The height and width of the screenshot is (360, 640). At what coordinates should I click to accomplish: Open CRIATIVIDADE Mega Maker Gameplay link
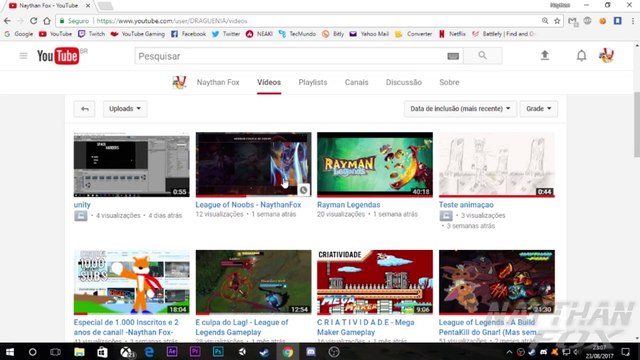[366, 327]
